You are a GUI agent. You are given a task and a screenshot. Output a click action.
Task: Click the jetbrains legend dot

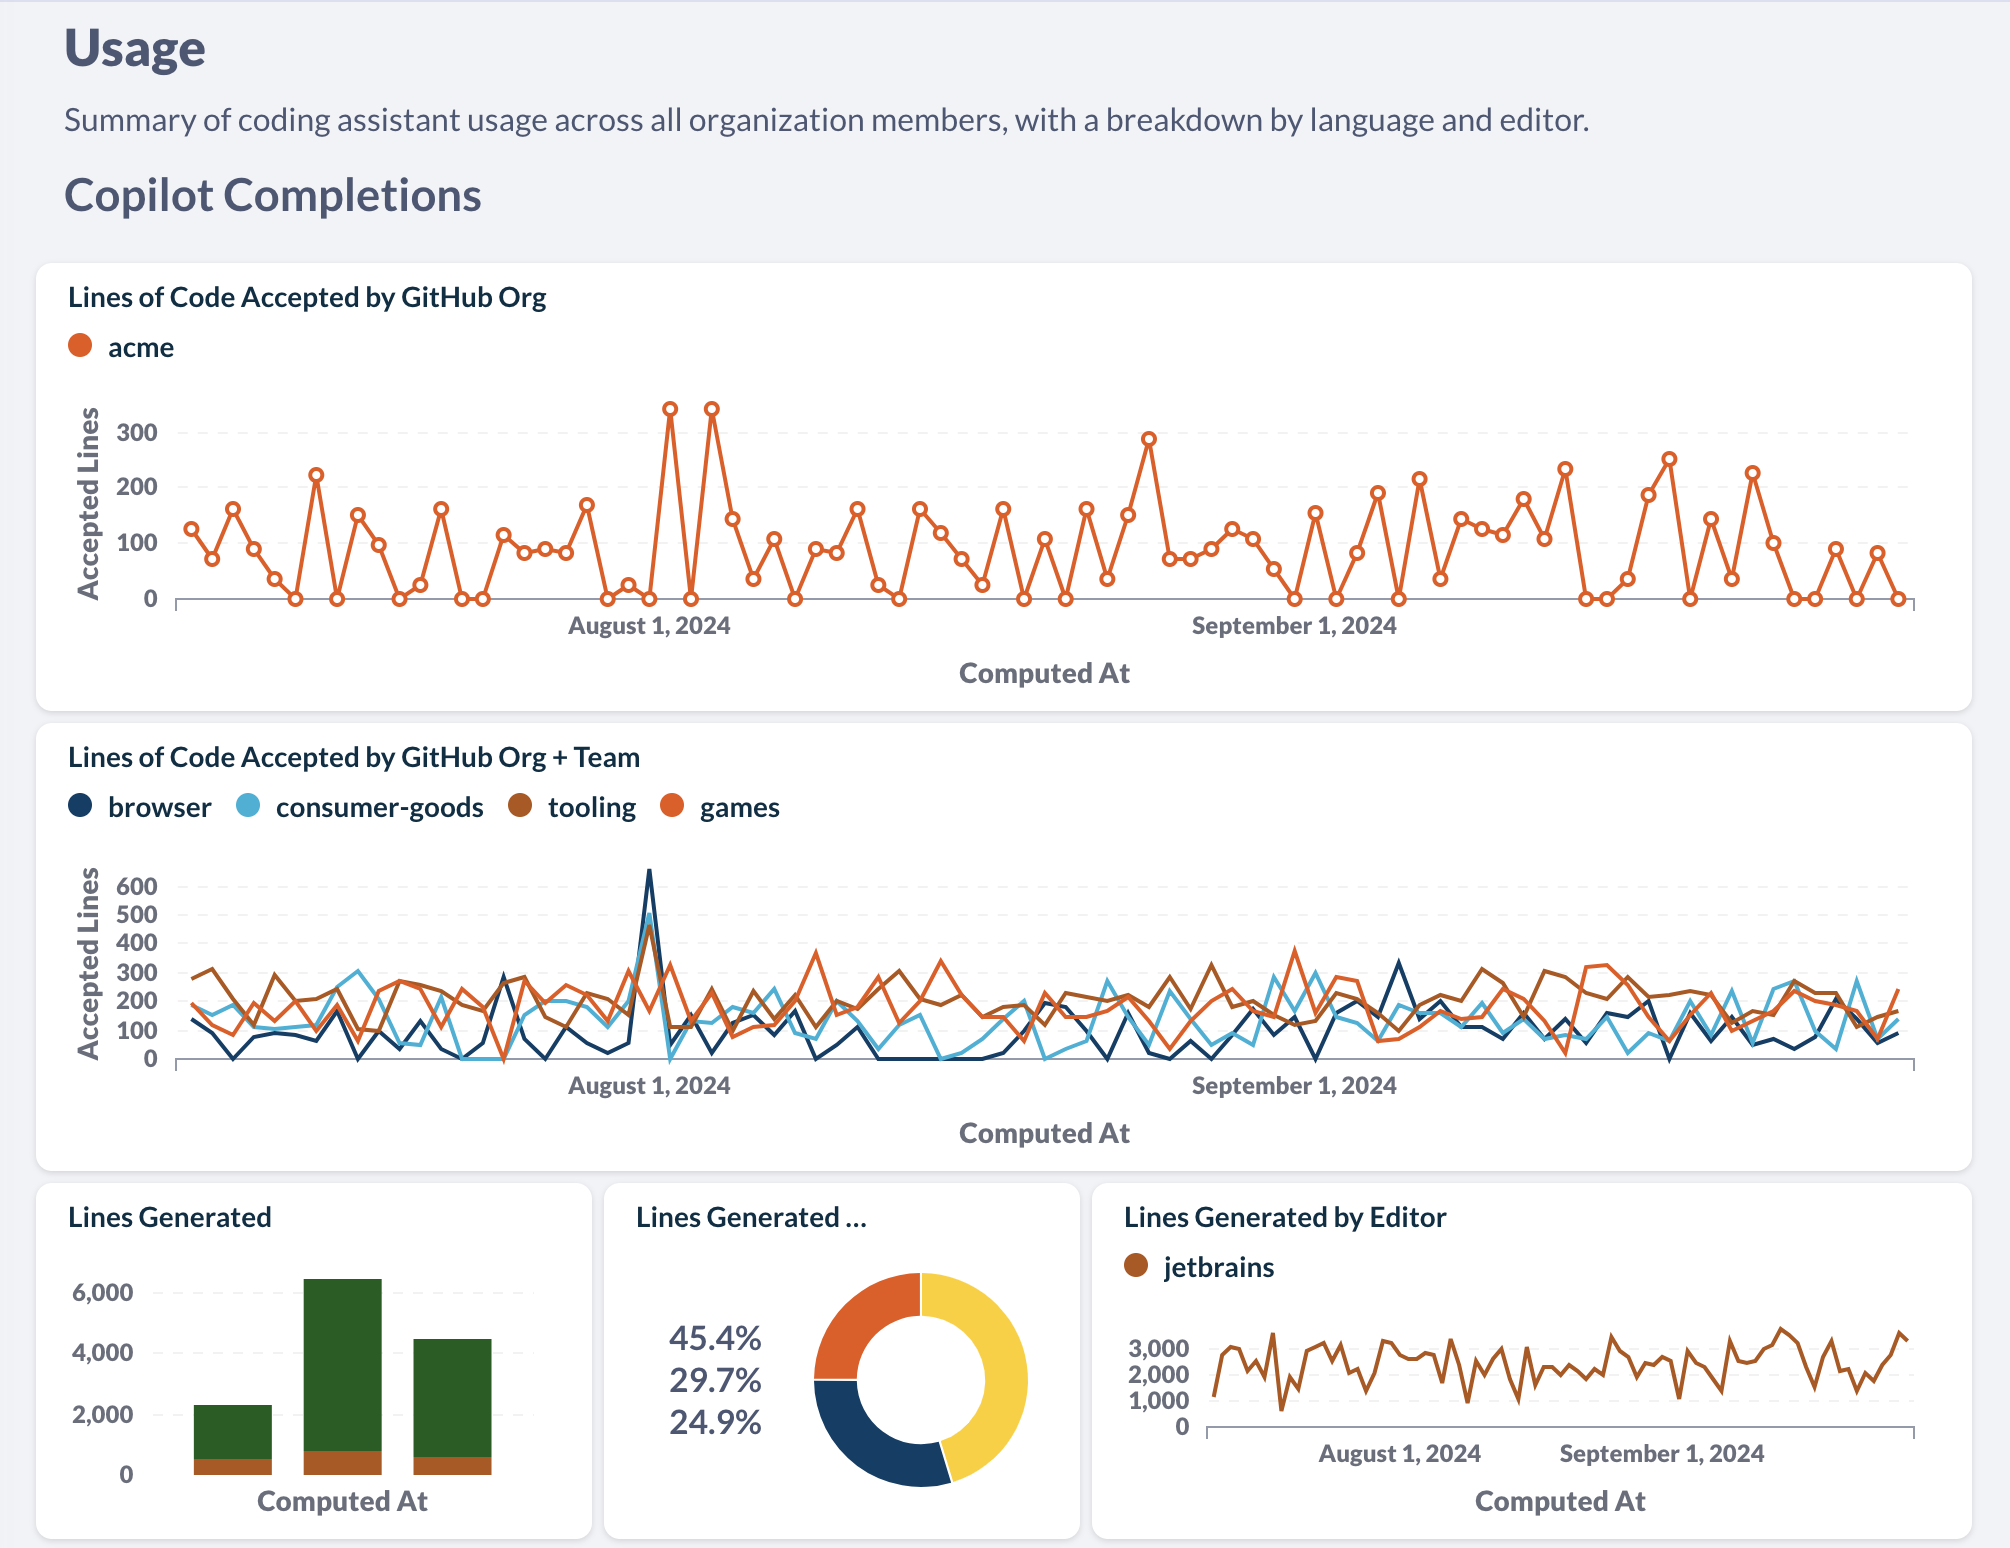tap(1136, 1266)
